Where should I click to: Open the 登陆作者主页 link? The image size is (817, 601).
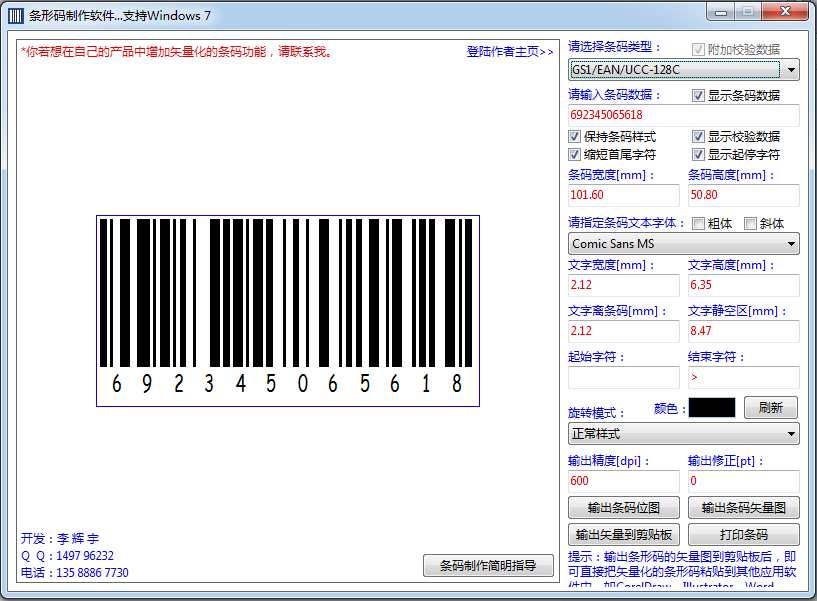(510, 52)
